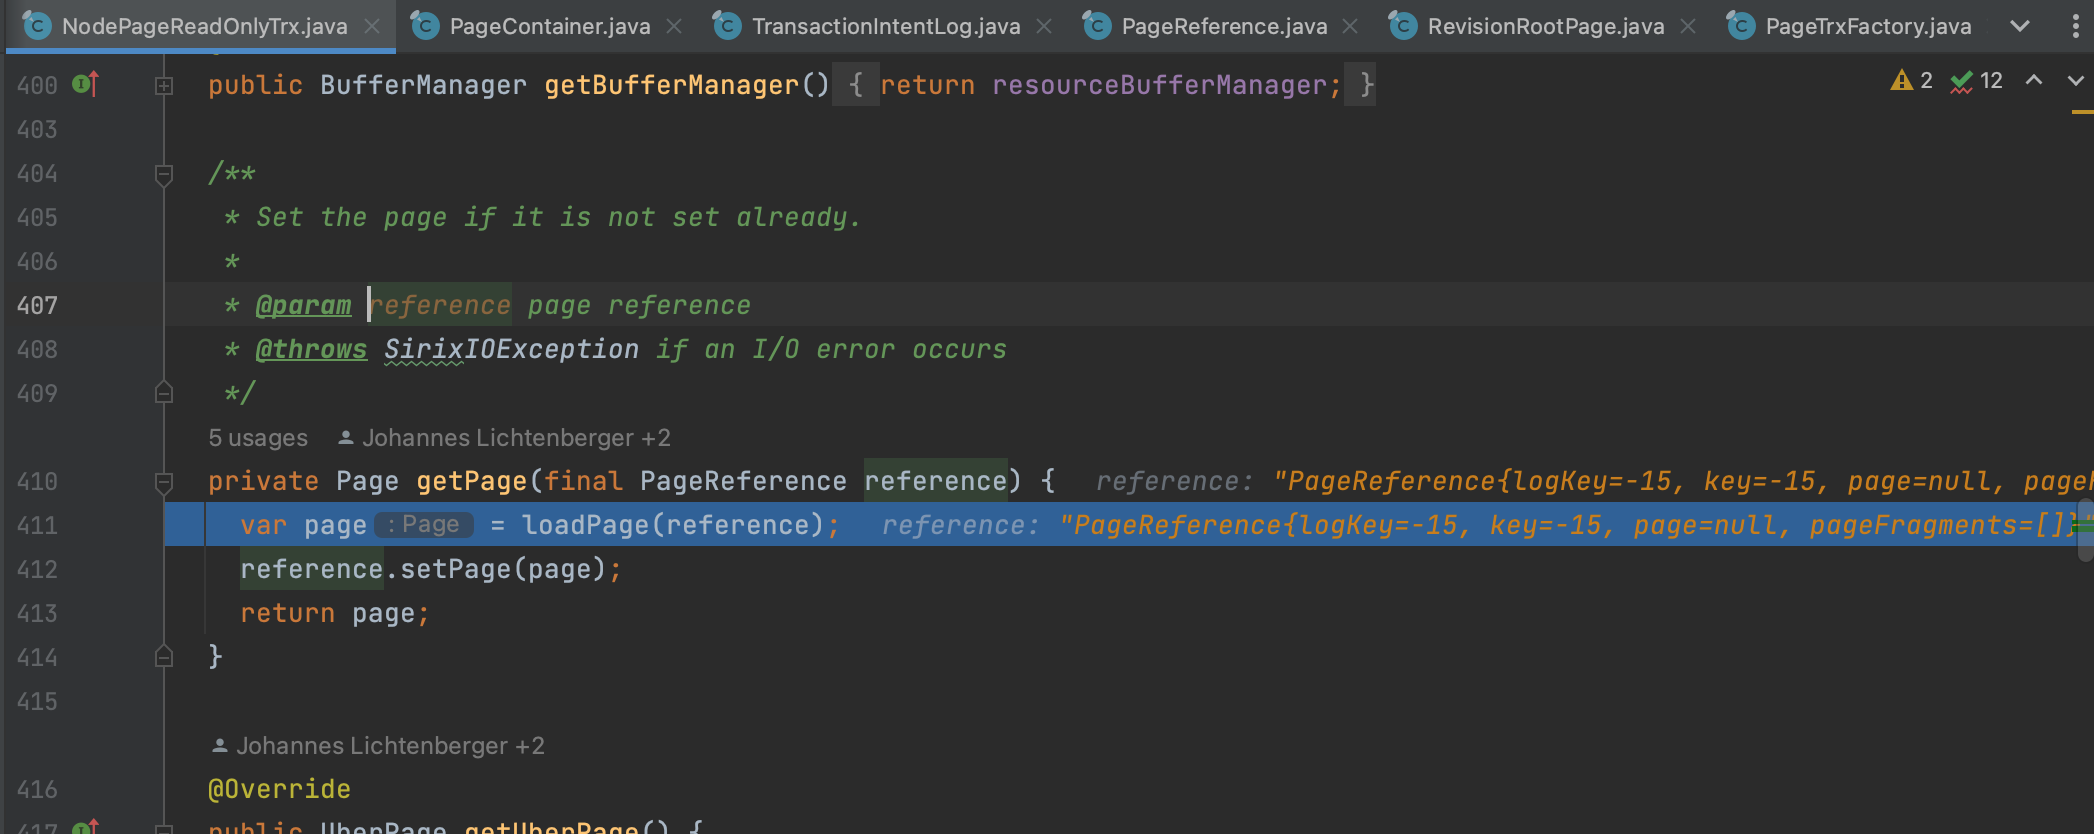
Task: Click the '5 usages' code lens link
Action: point(258,438)
